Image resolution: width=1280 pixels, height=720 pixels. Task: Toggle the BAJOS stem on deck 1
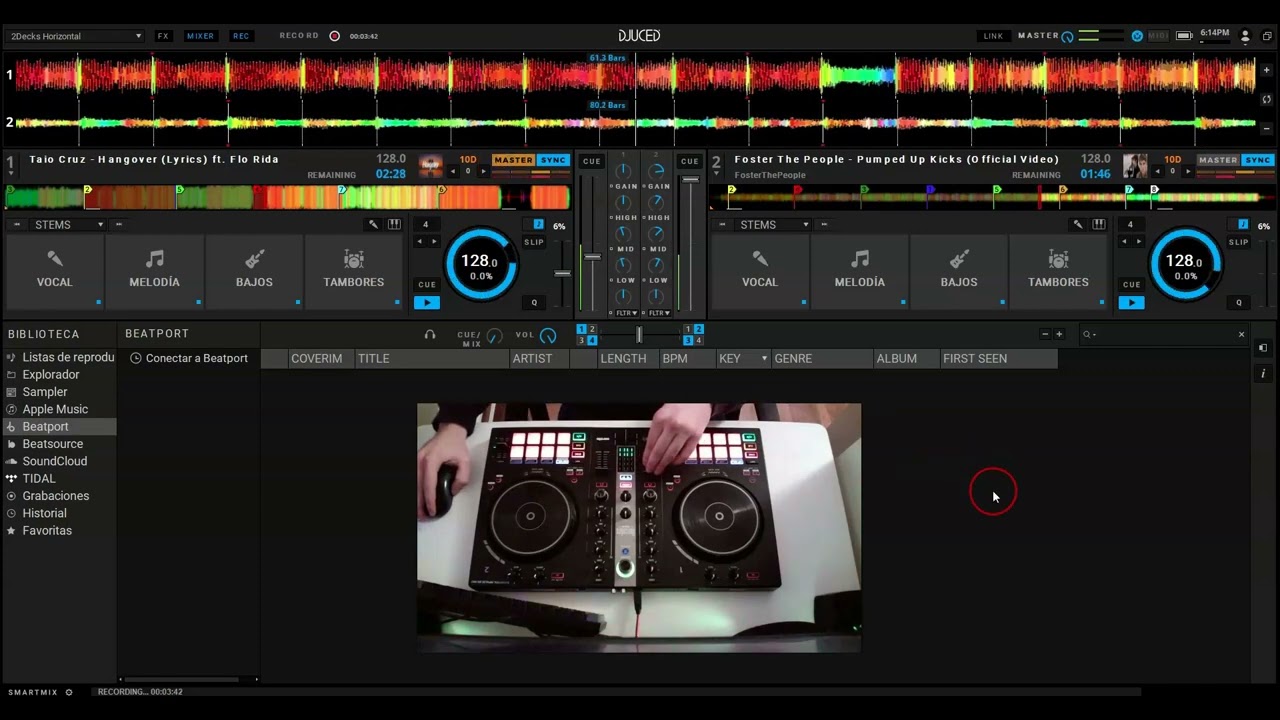tap(254, 270)
